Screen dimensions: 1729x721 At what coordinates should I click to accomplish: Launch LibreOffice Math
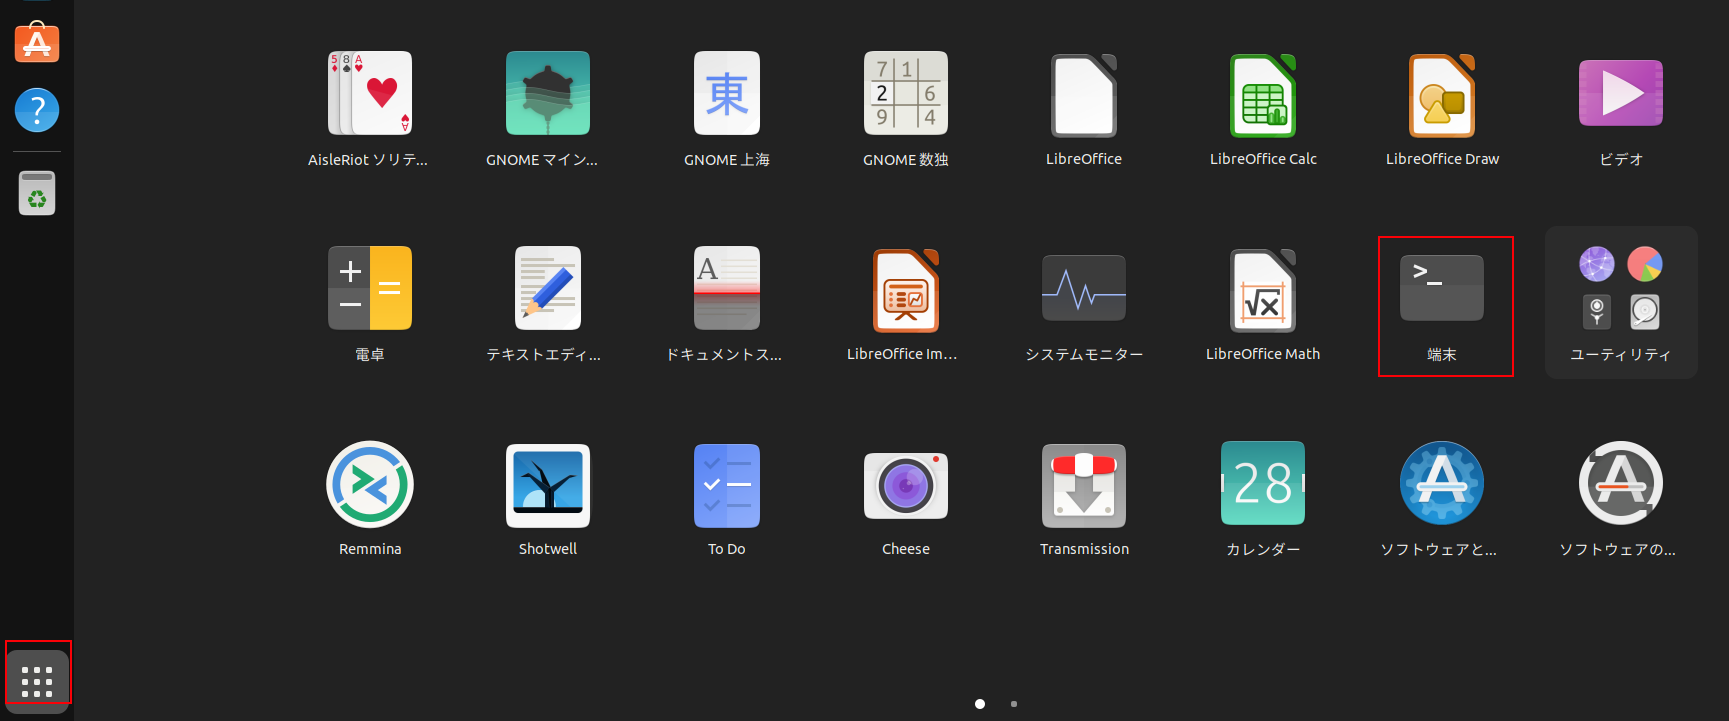(x=1263, y=290)
